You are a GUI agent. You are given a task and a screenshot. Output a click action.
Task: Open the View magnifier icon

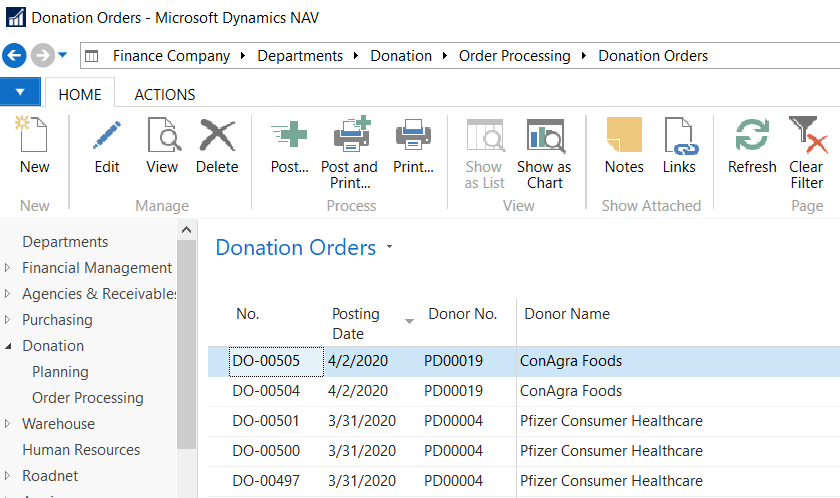click(x=163, y=135)
